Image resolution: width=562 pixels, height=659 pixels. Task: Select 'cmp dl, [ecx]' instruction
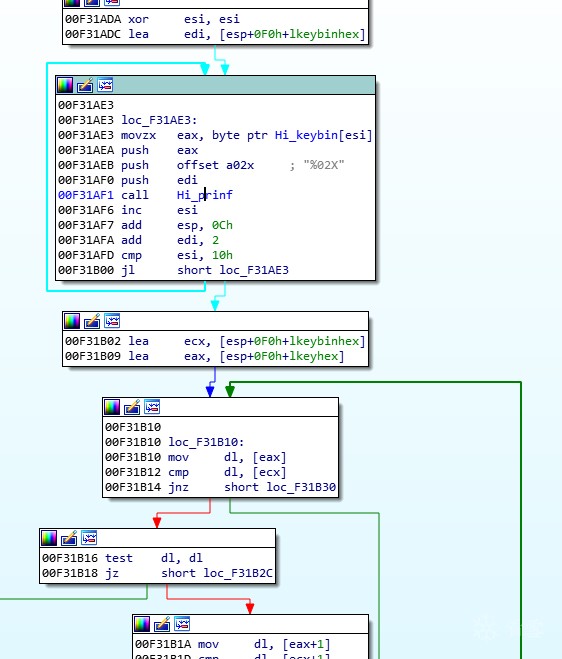[x=196, y=472]
